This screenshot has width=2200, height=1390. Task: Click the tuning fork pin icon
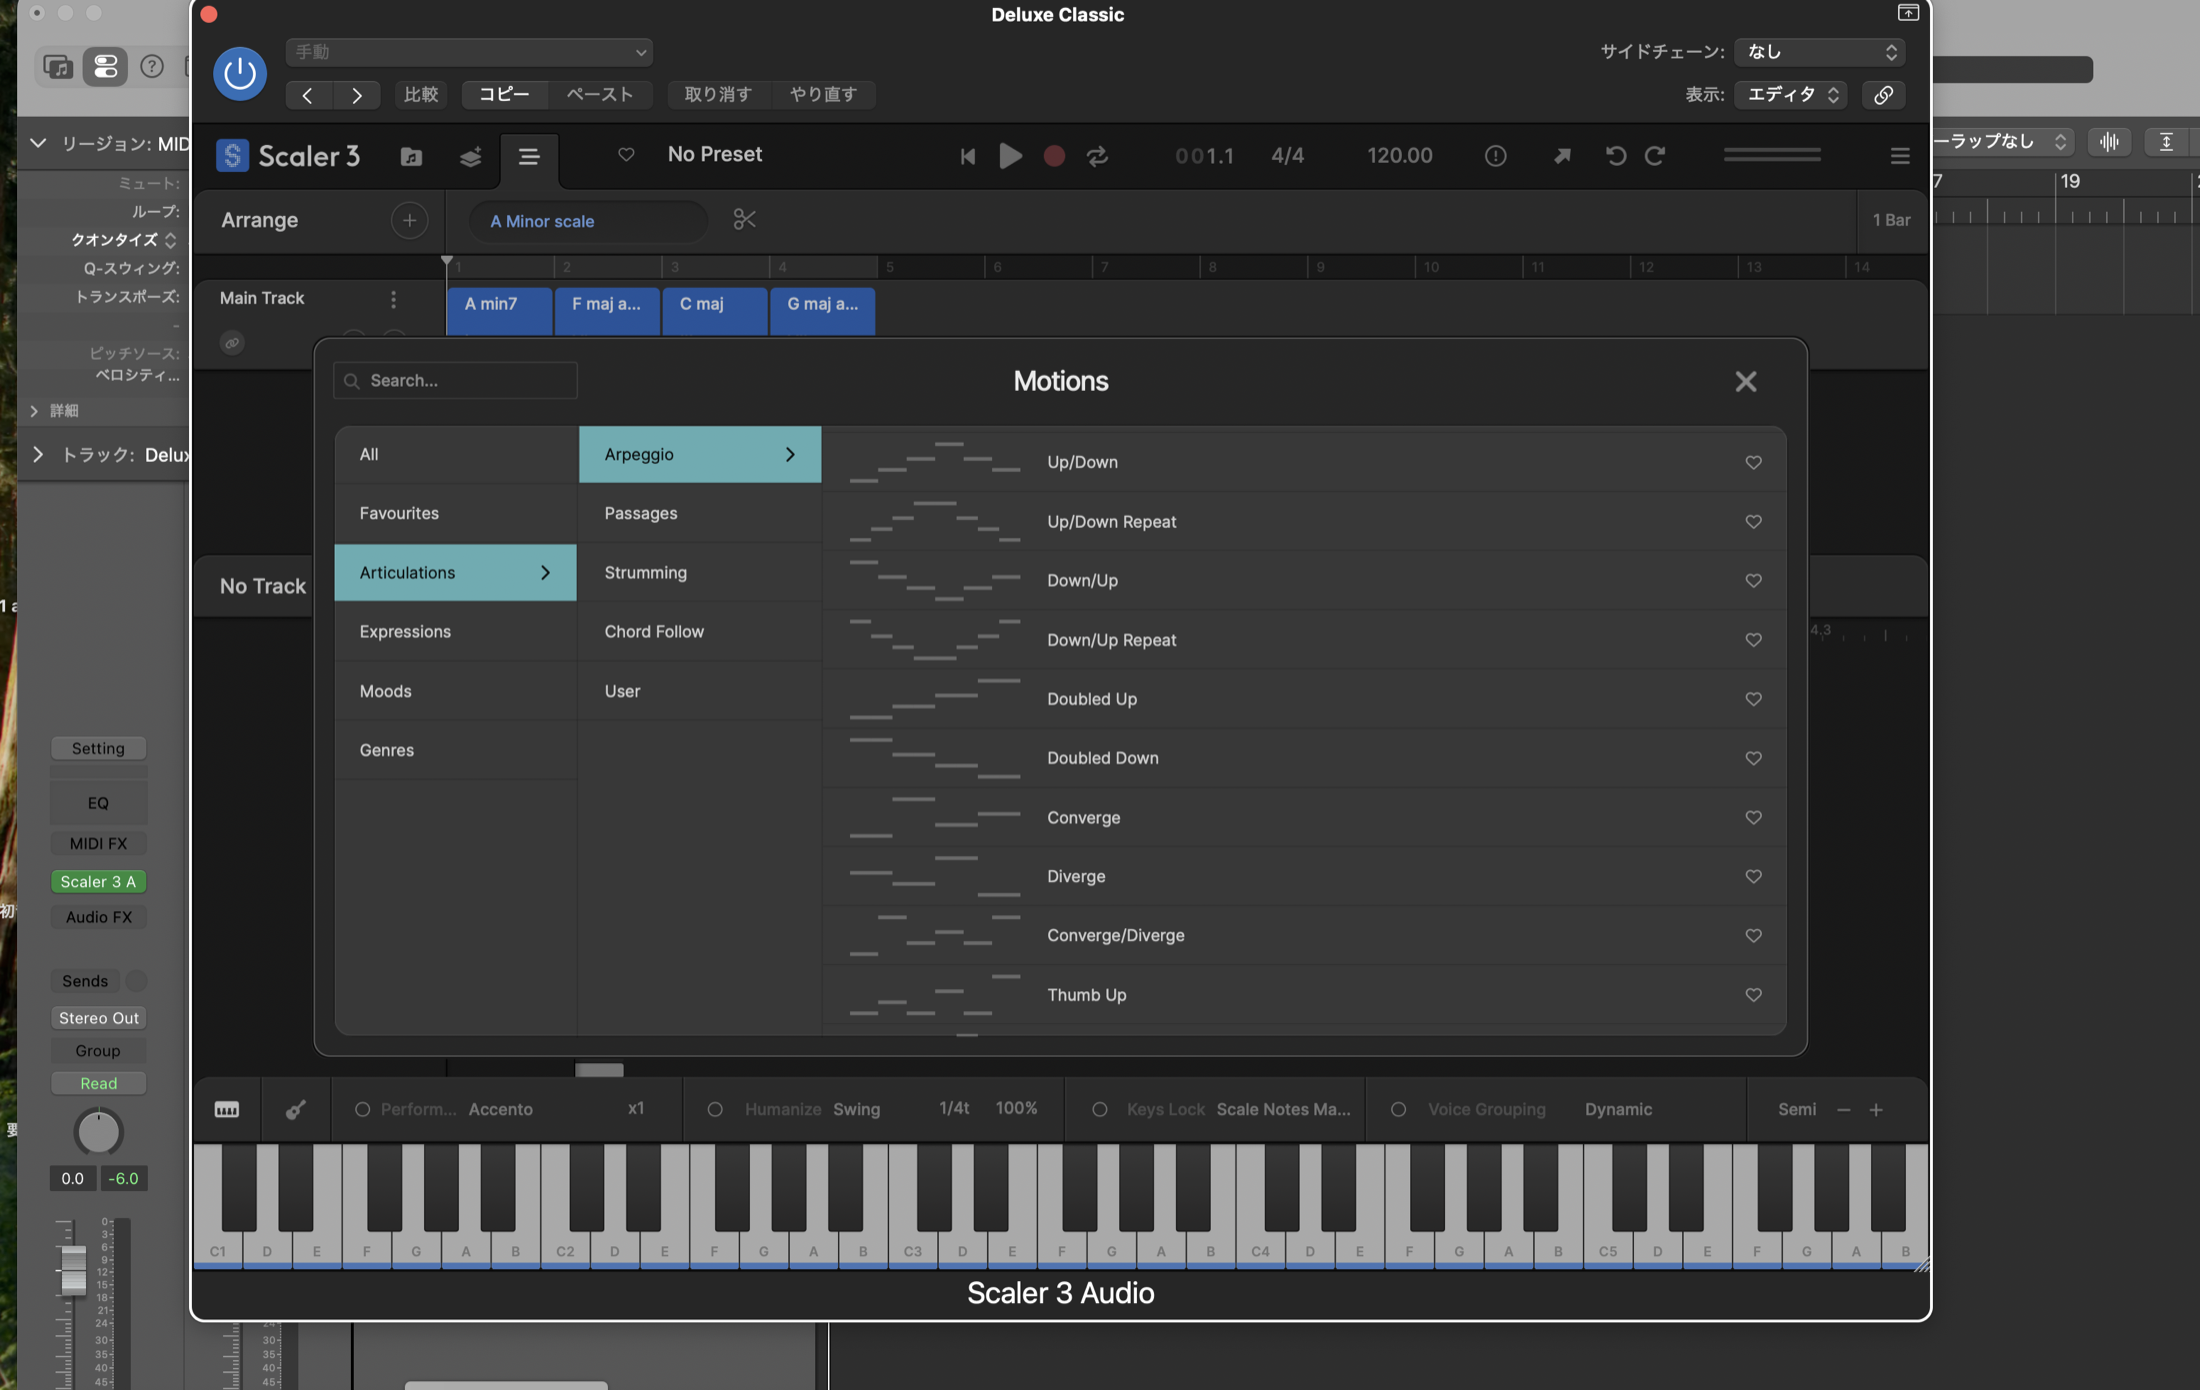[1561, 155]
